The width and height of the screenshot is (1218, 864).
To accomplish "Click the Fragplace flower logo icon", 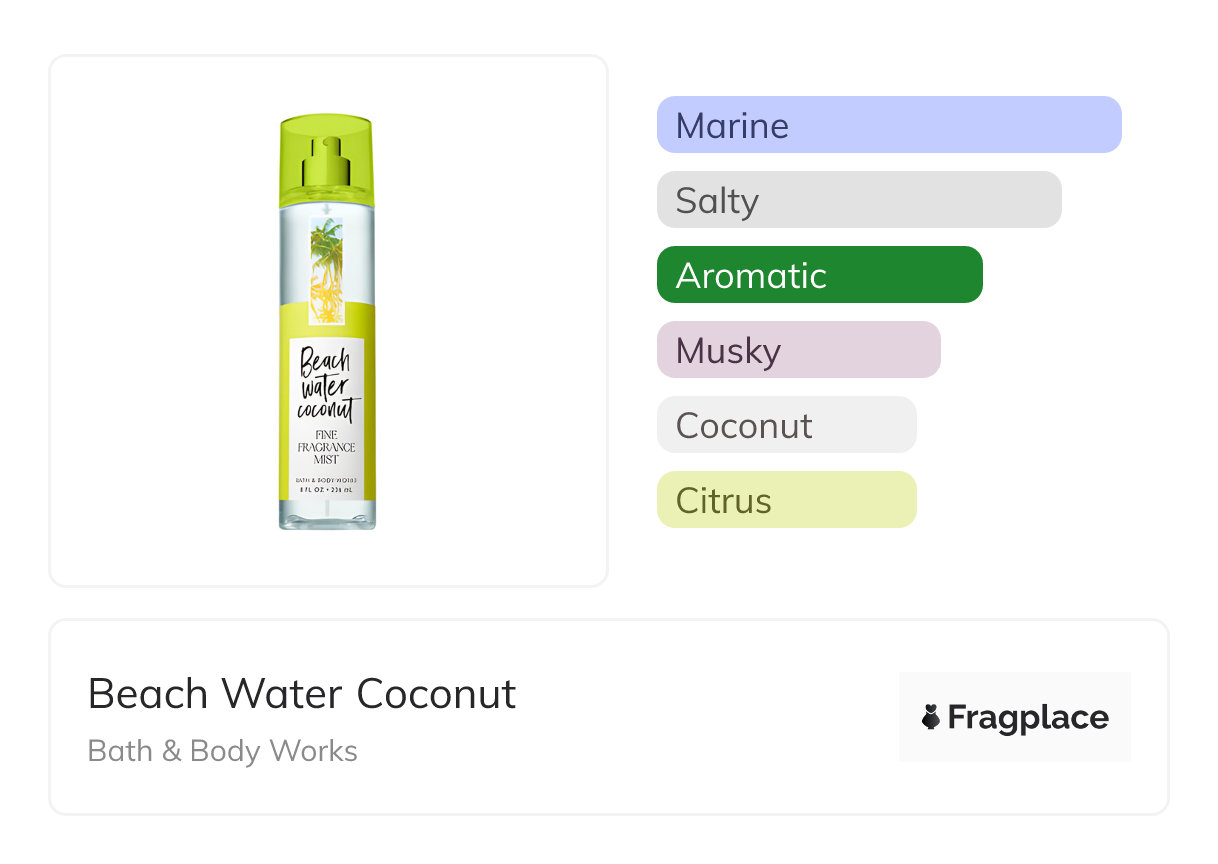I will [931, 717].
